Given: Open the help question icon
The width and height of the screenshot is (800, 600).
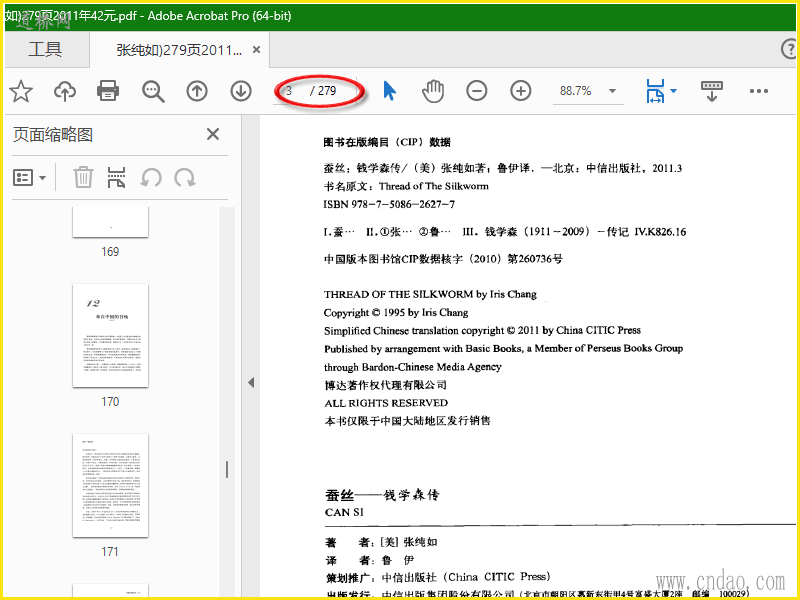Looking at the screenshot, I should click(x=789, y=49).
